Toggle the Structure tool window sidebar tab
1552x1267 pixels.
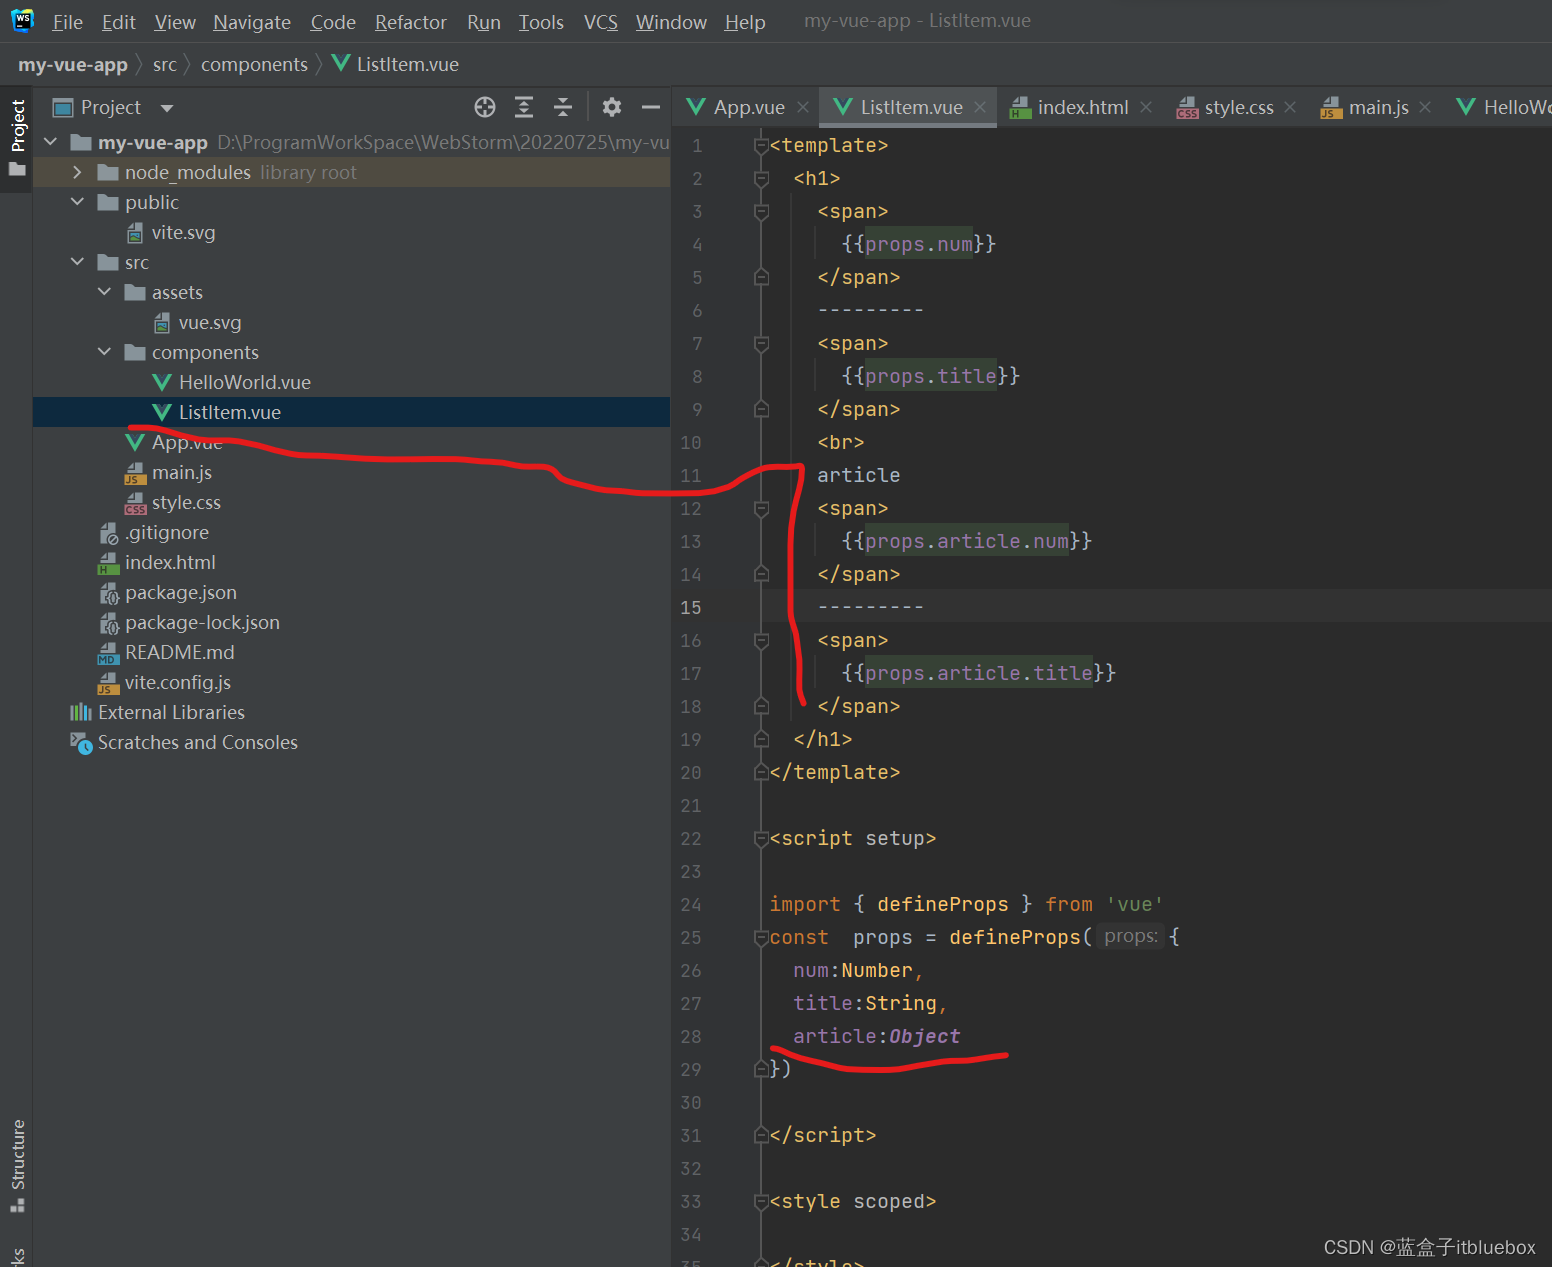(x=17, y=1165)
